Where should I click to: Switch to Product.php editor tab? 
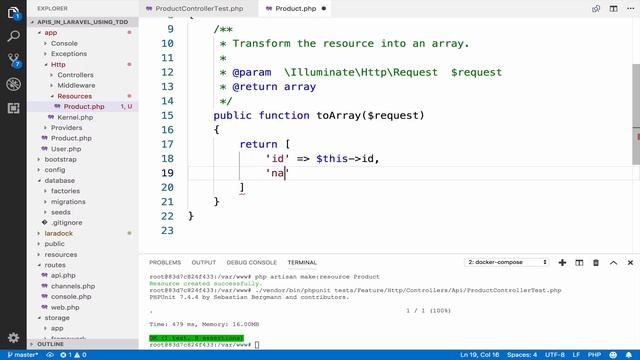[296, 9]
